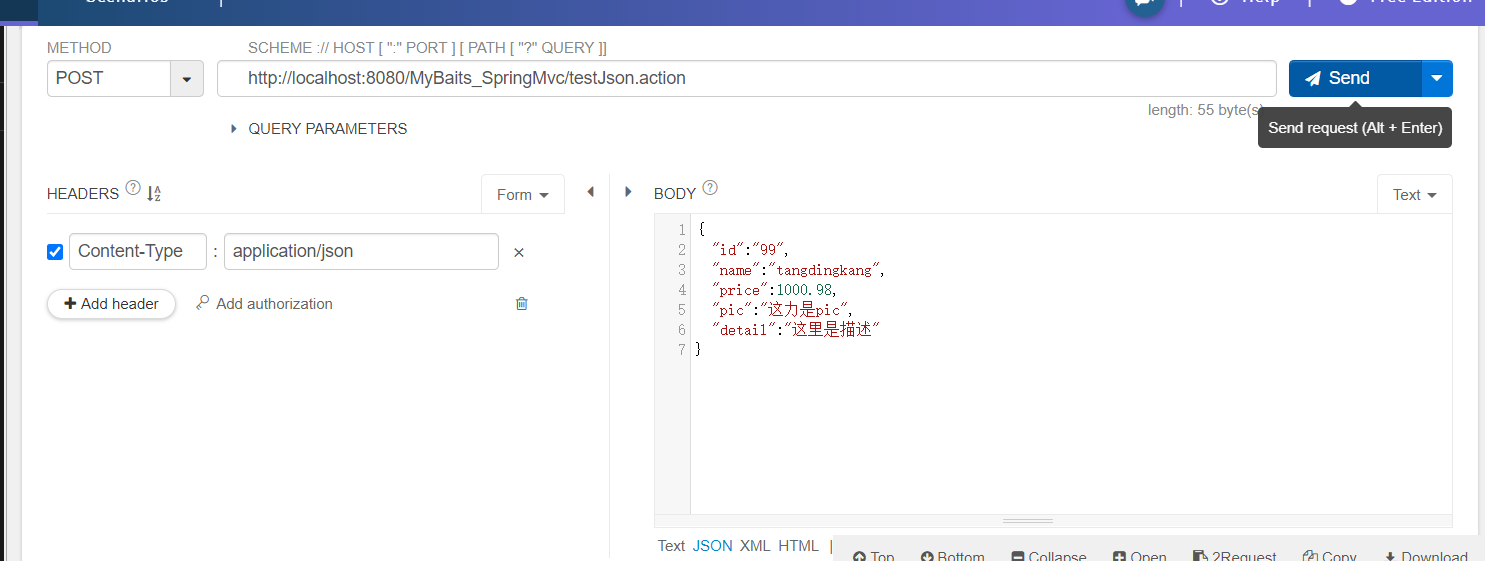Image resolution: width=1485 pixels, height=561 pixels.
Task: Open the body Text format dropdown
Action: 1414,195
